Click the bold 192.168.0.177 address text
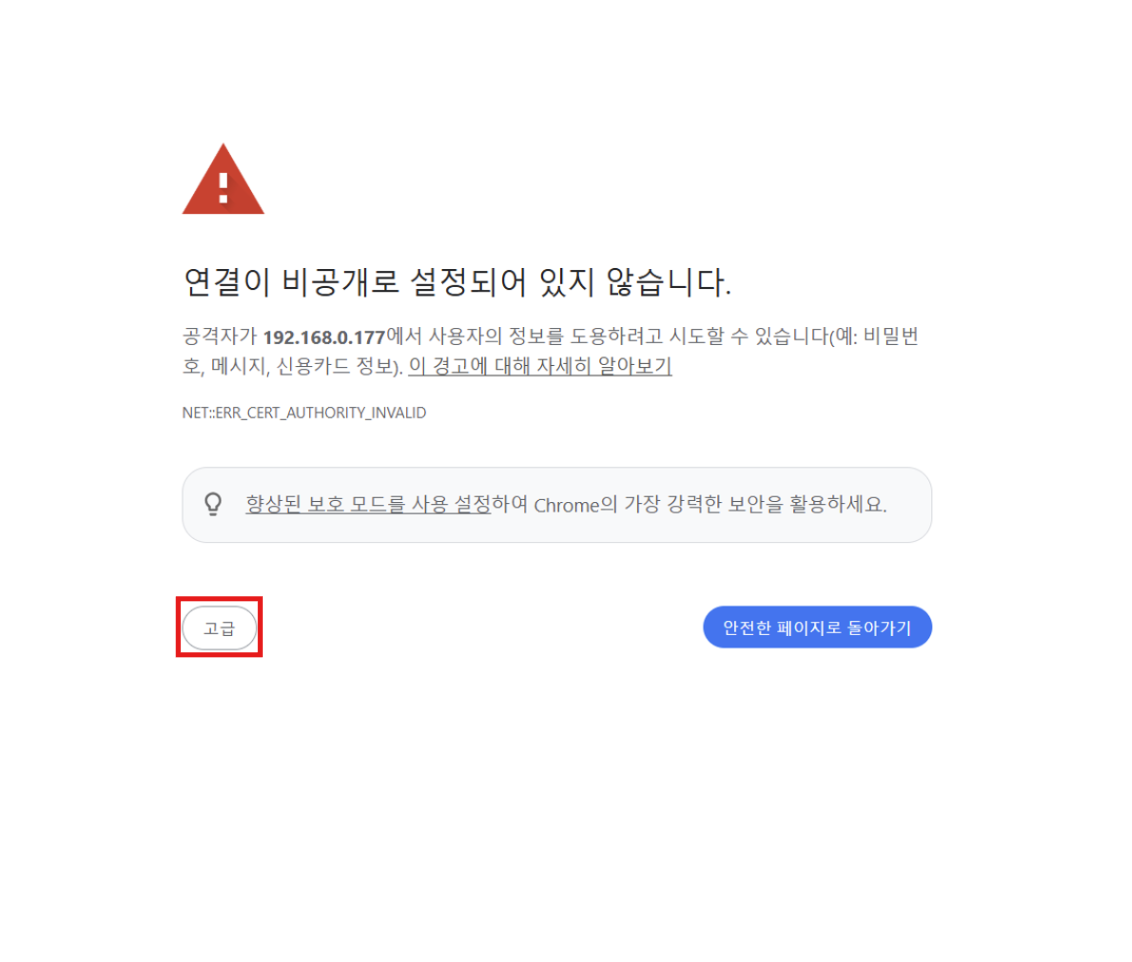Screen dimensions: 1132x962 [x=324, y=337]
